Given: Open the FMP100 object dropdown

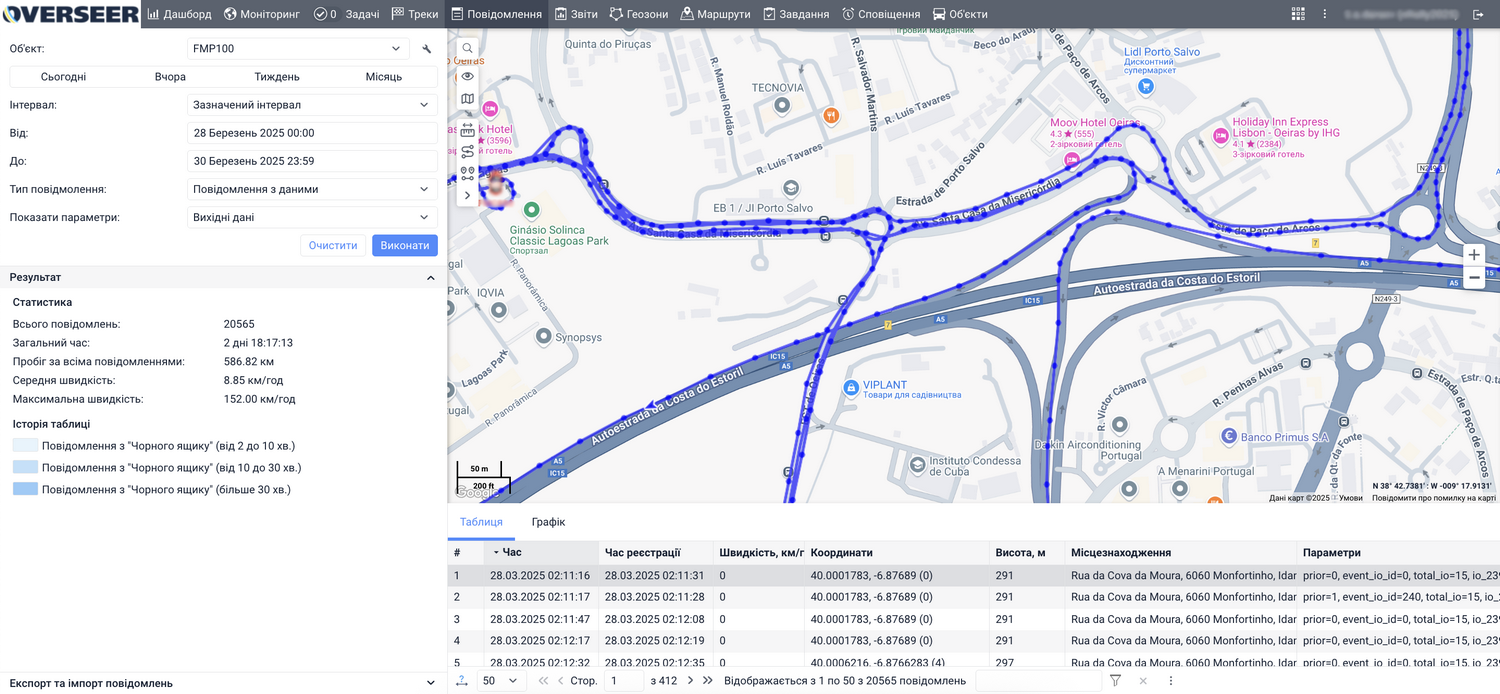Looking at the screenshot, I should 299,49.
